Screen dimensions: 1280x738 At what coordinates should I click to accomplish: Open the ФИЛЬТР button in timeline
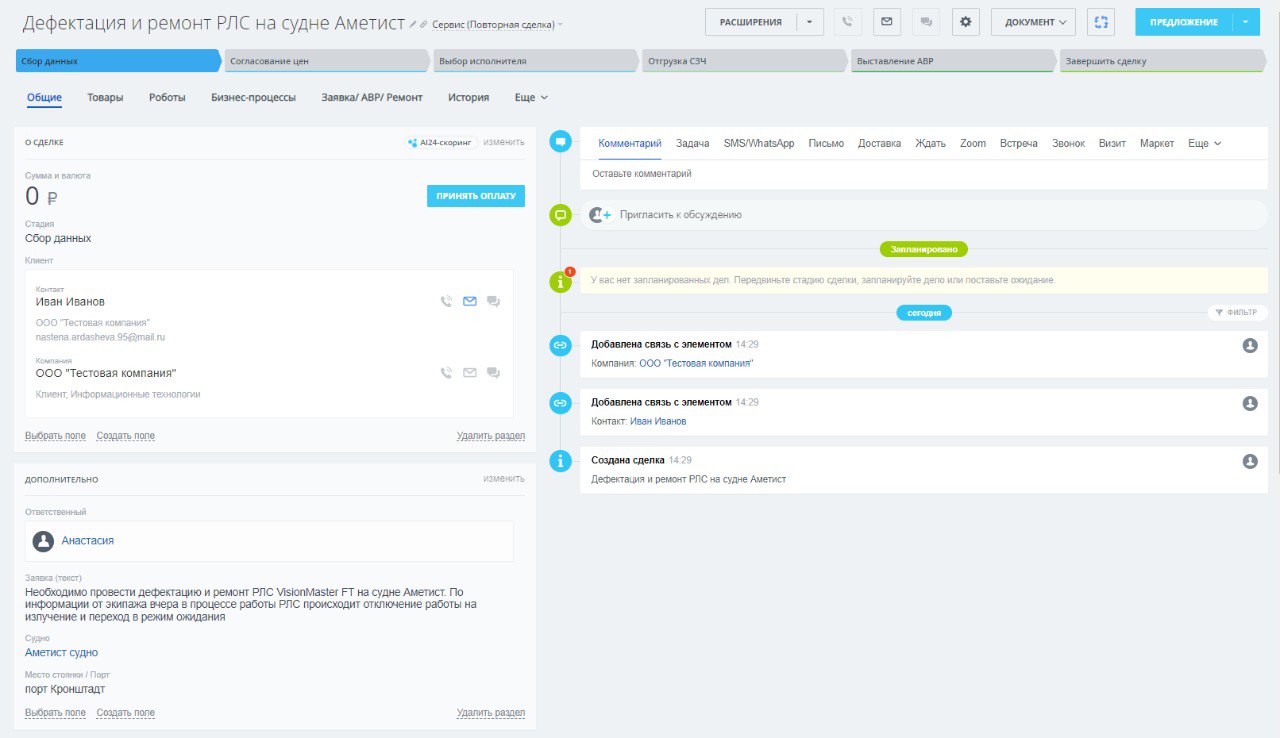point(1236,312)
